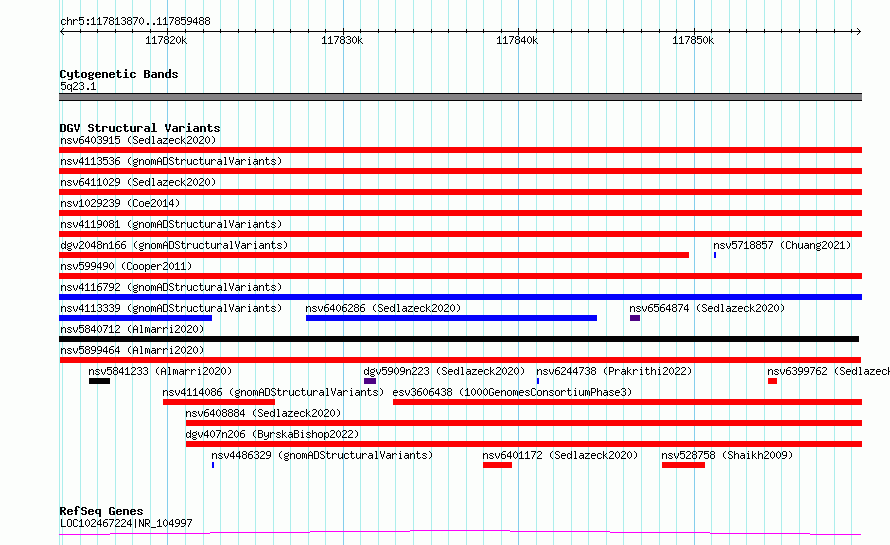Viewport: 890px width, 545px height.
Task: Select the nsv6401172 (Sedlazeck2020) label
Action: click(x=560, y=455)
